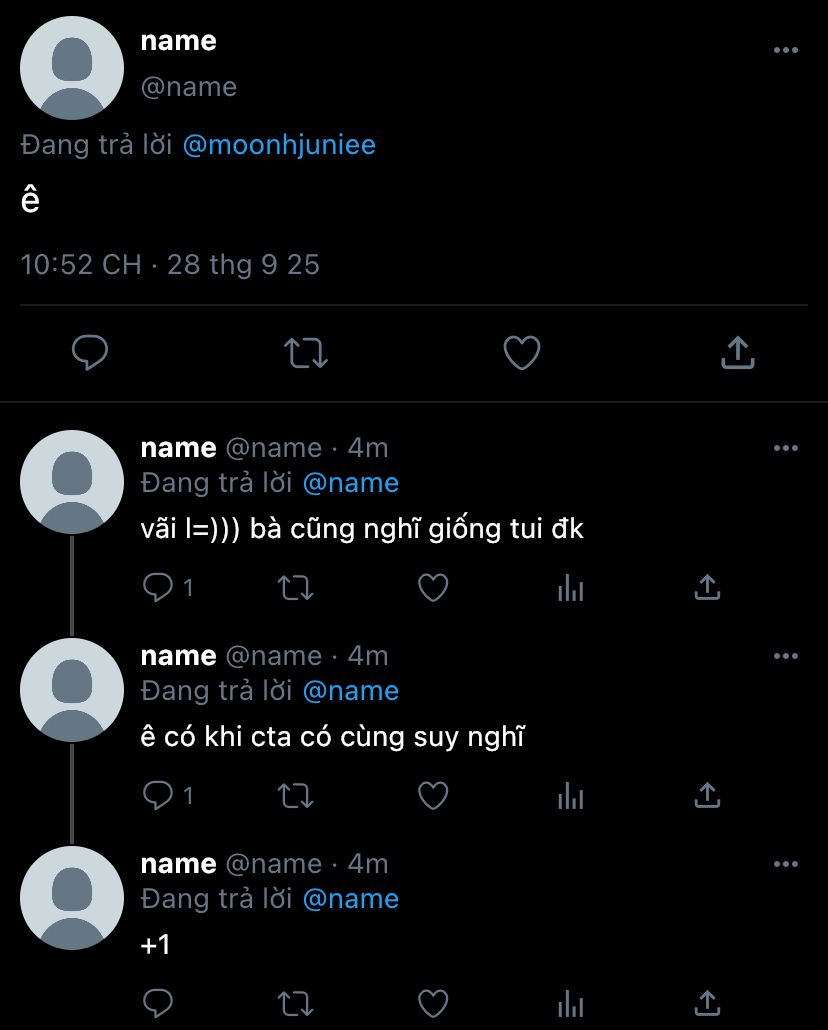The width and height of the screenshot is (828, 1030).
Task: Retweet the "+1" reply
Action: tap(295, 1003)
